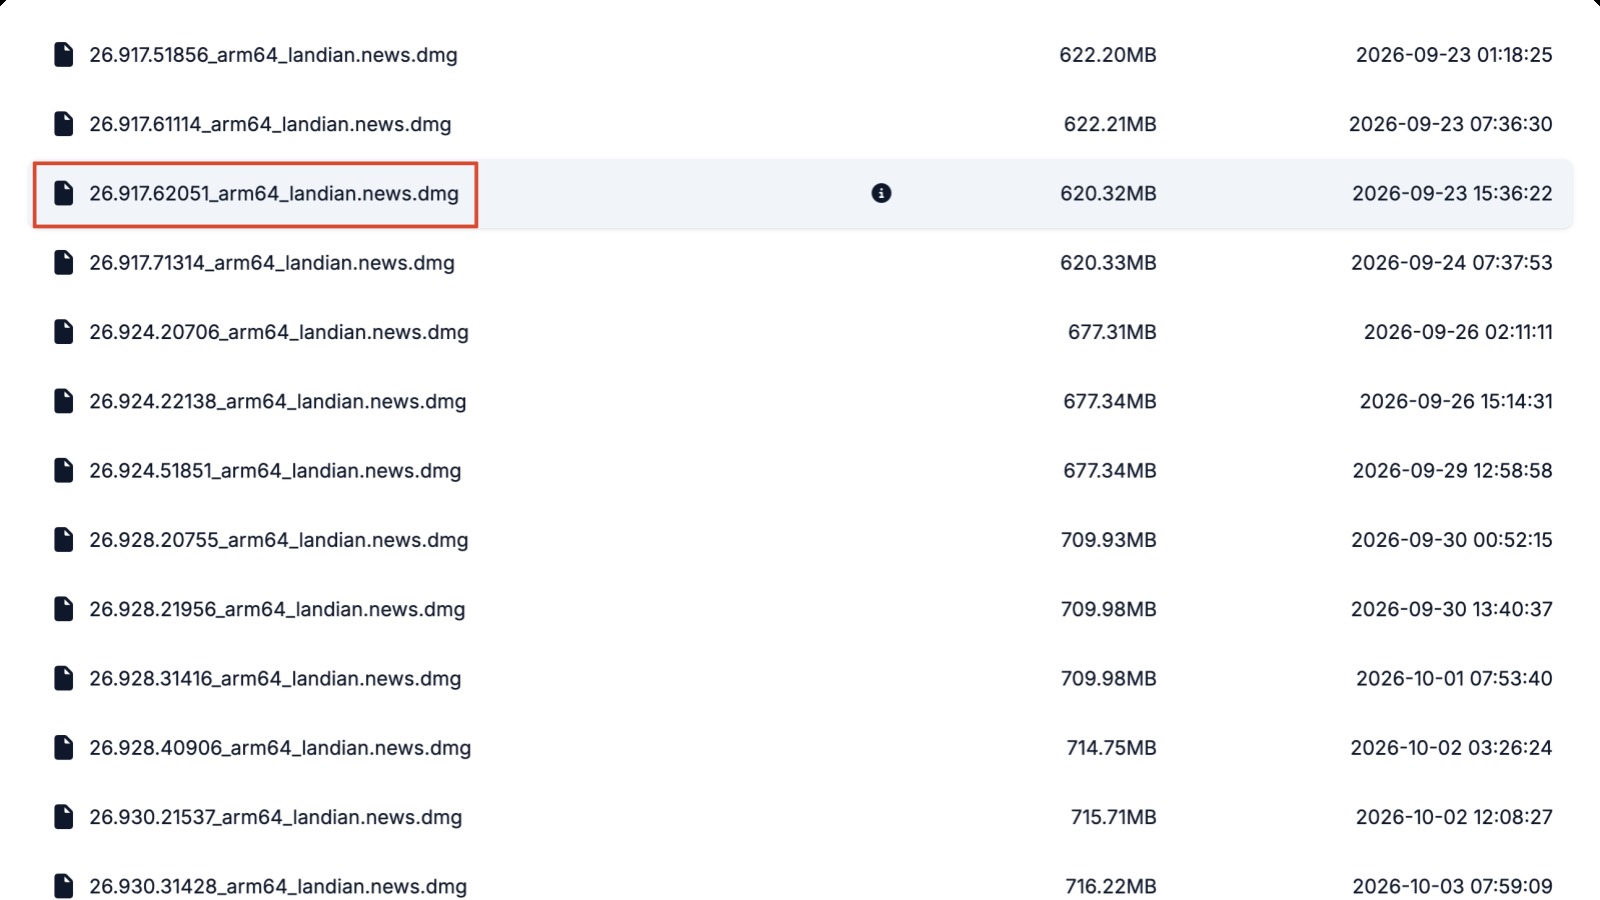Image resolution: width=1600 pixels, height=900 pixels.
Task: Click file icon beside 26.917.51856_arm64_landian.news.dmg
Action: tap(63, 55)
